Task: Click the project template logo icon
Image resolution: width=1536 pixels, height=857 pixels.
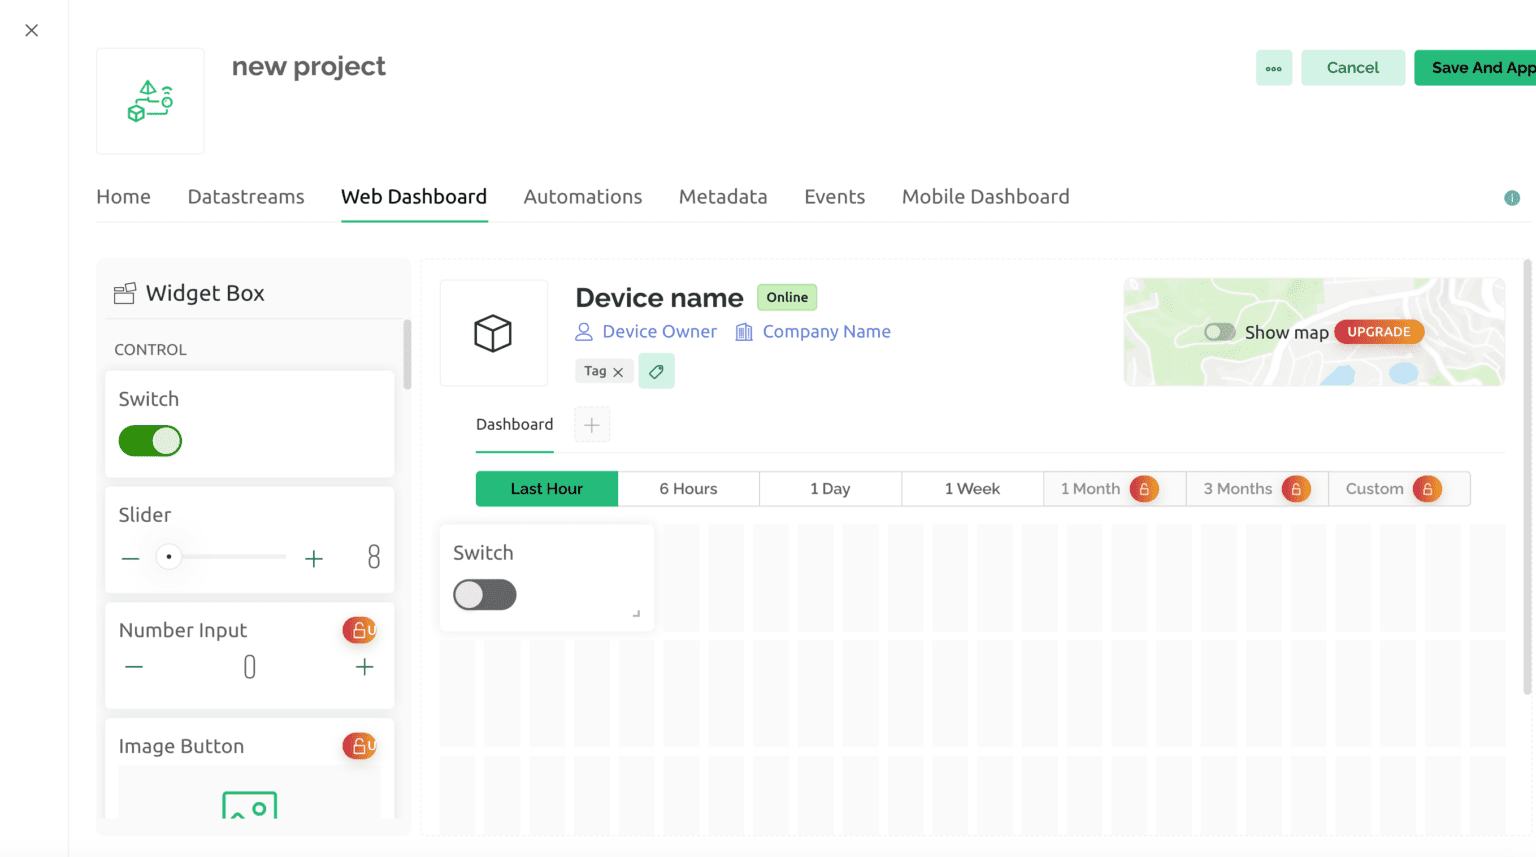Action: tap(150, 101)
